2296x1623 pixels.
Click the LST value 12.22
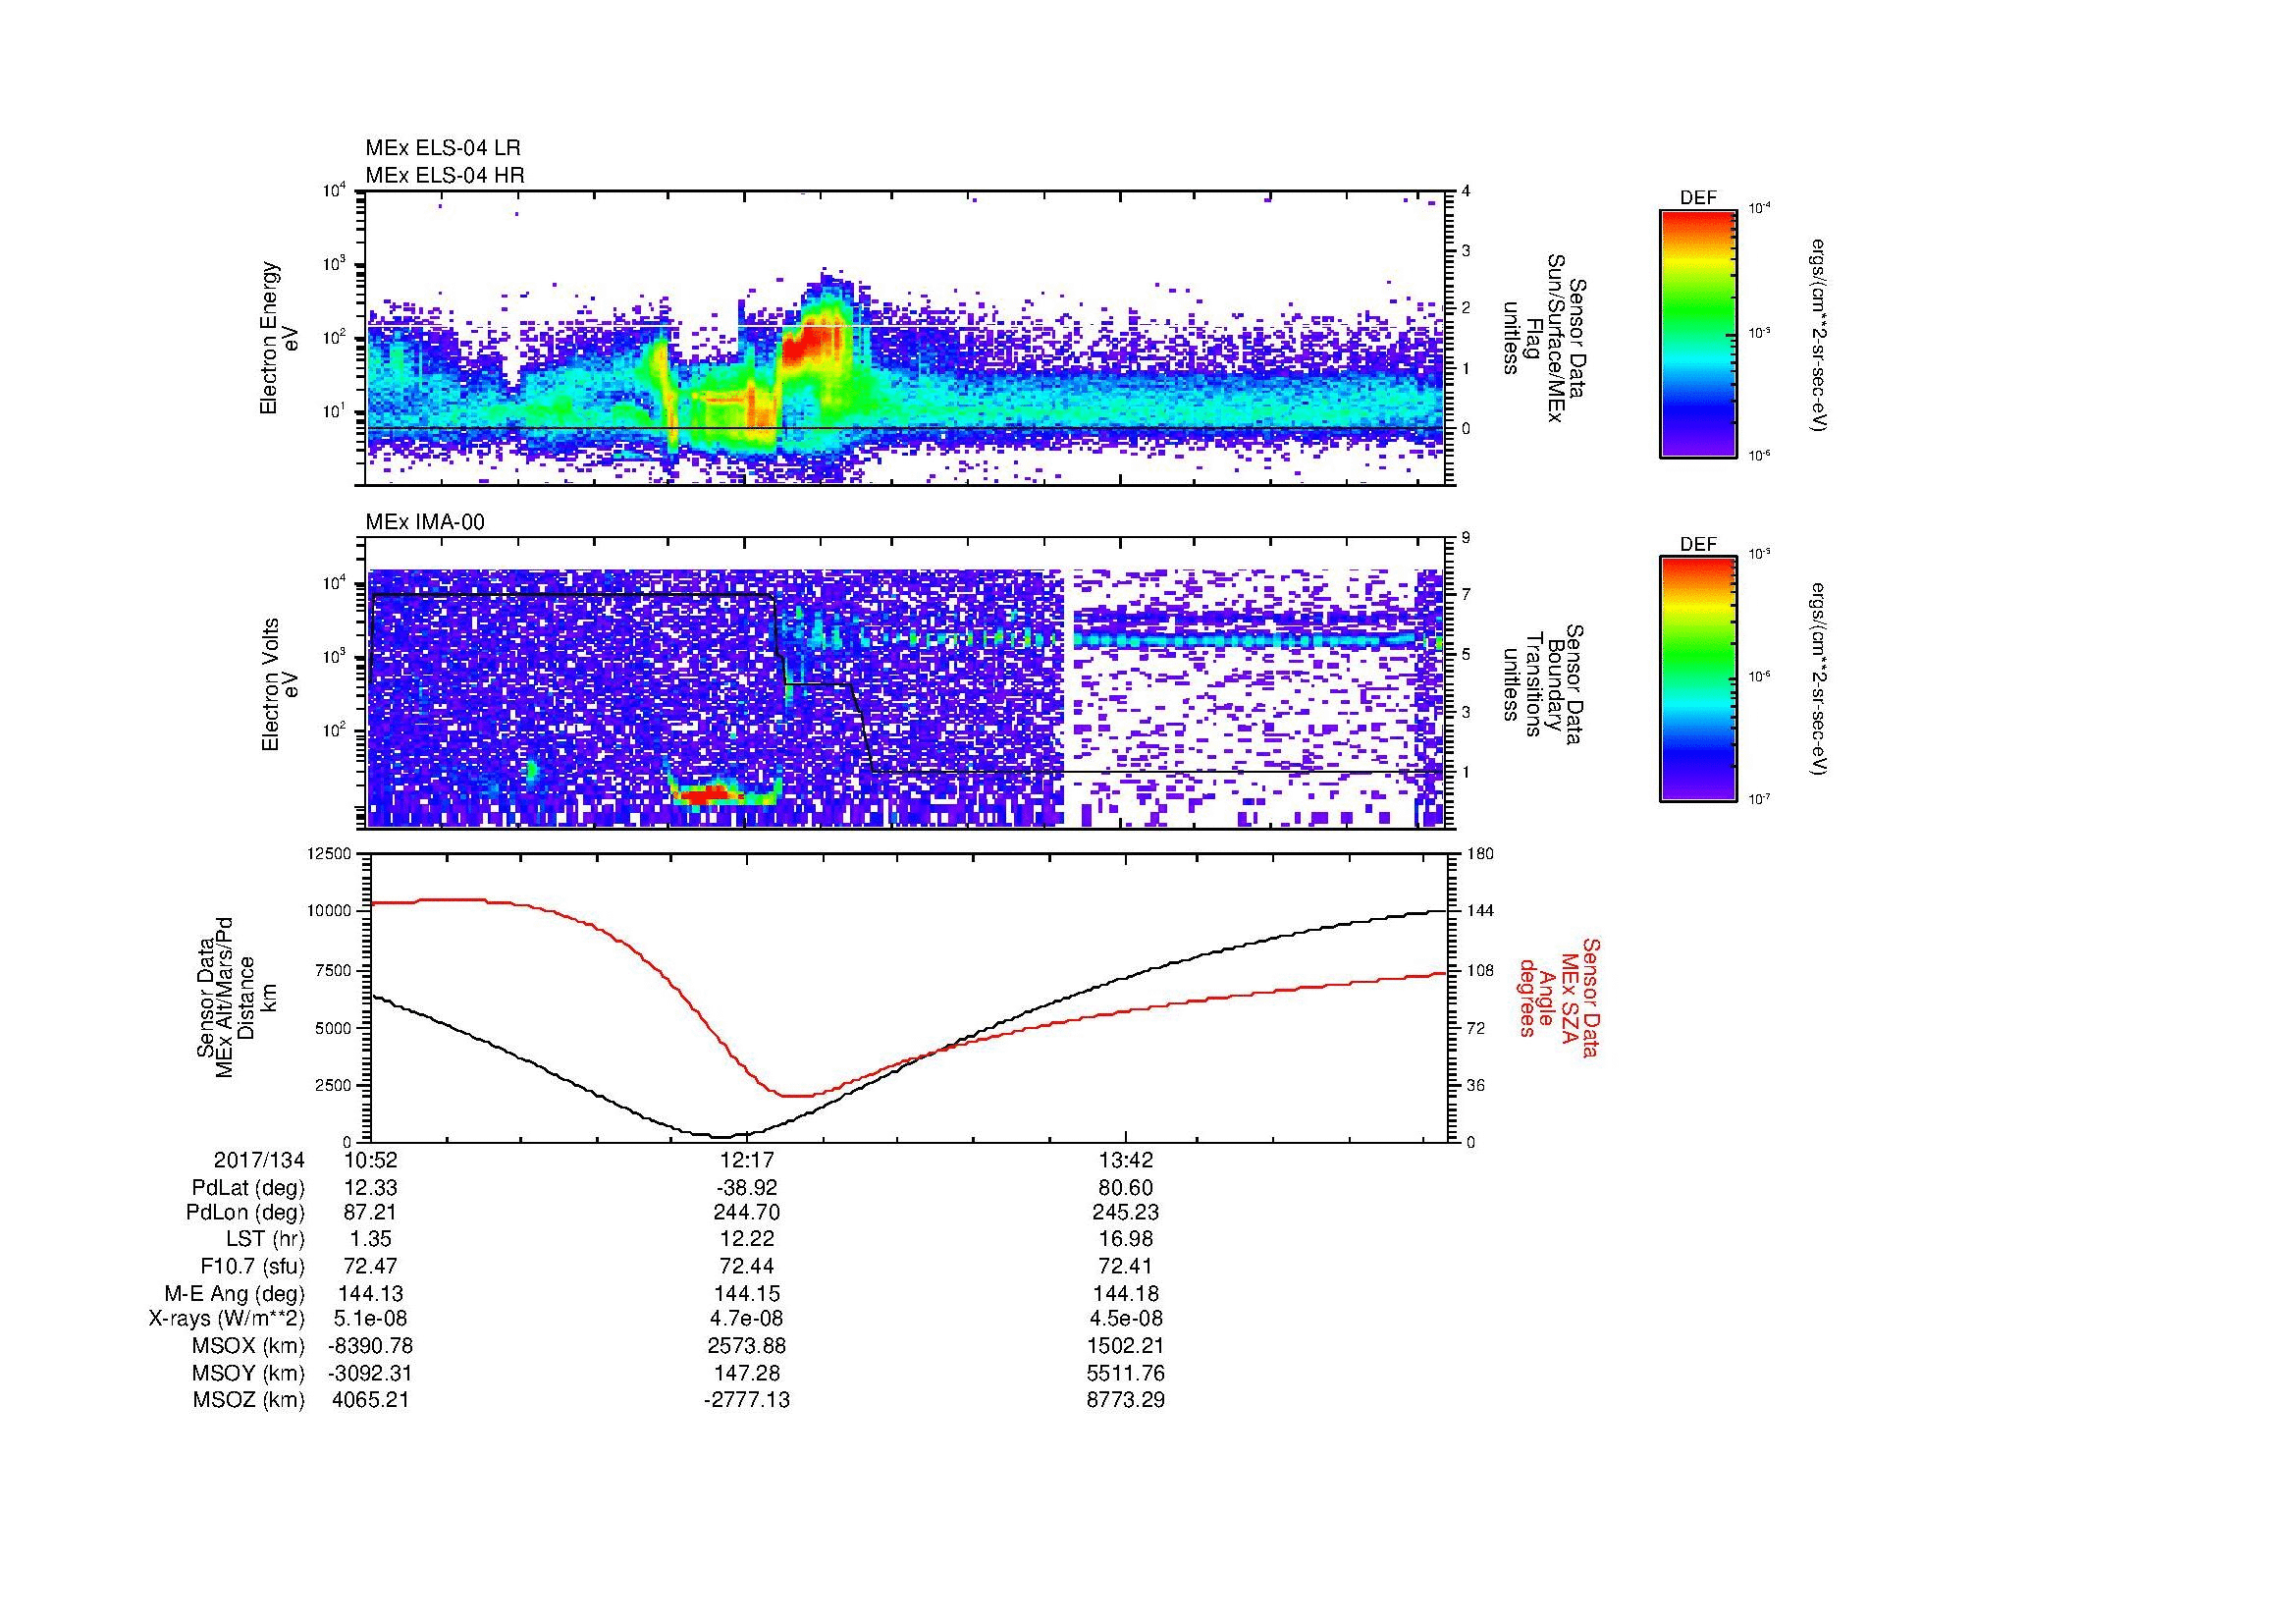pos(747,1240)
